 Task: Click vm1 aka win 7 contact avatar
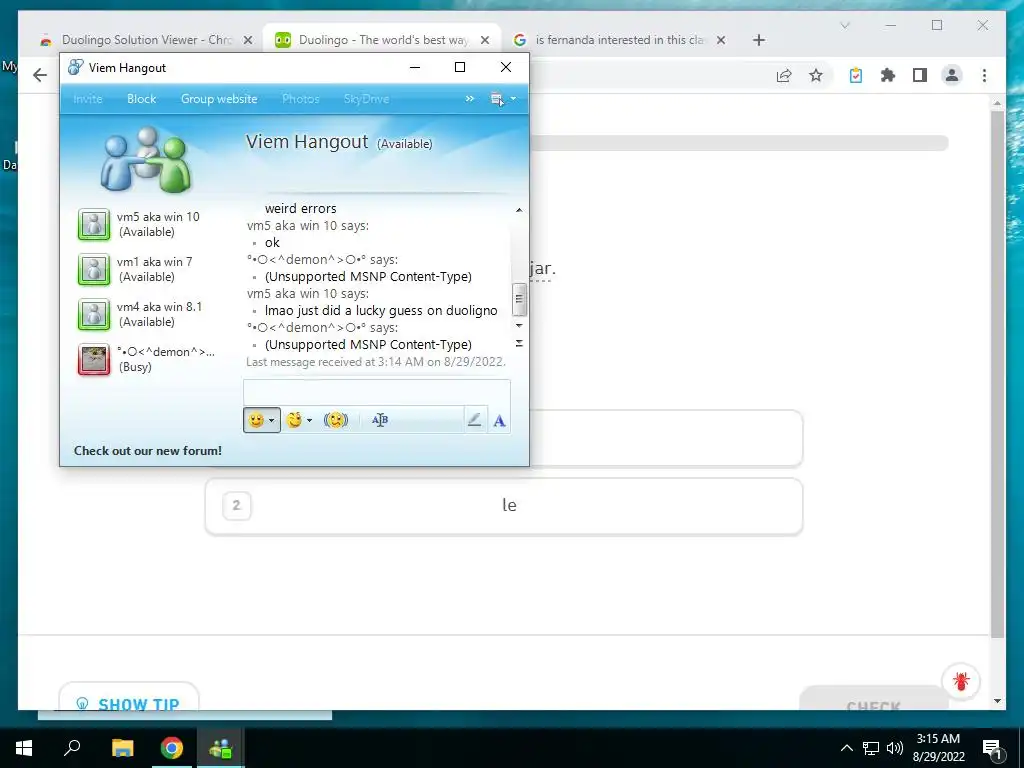click(x=94, y=269)
